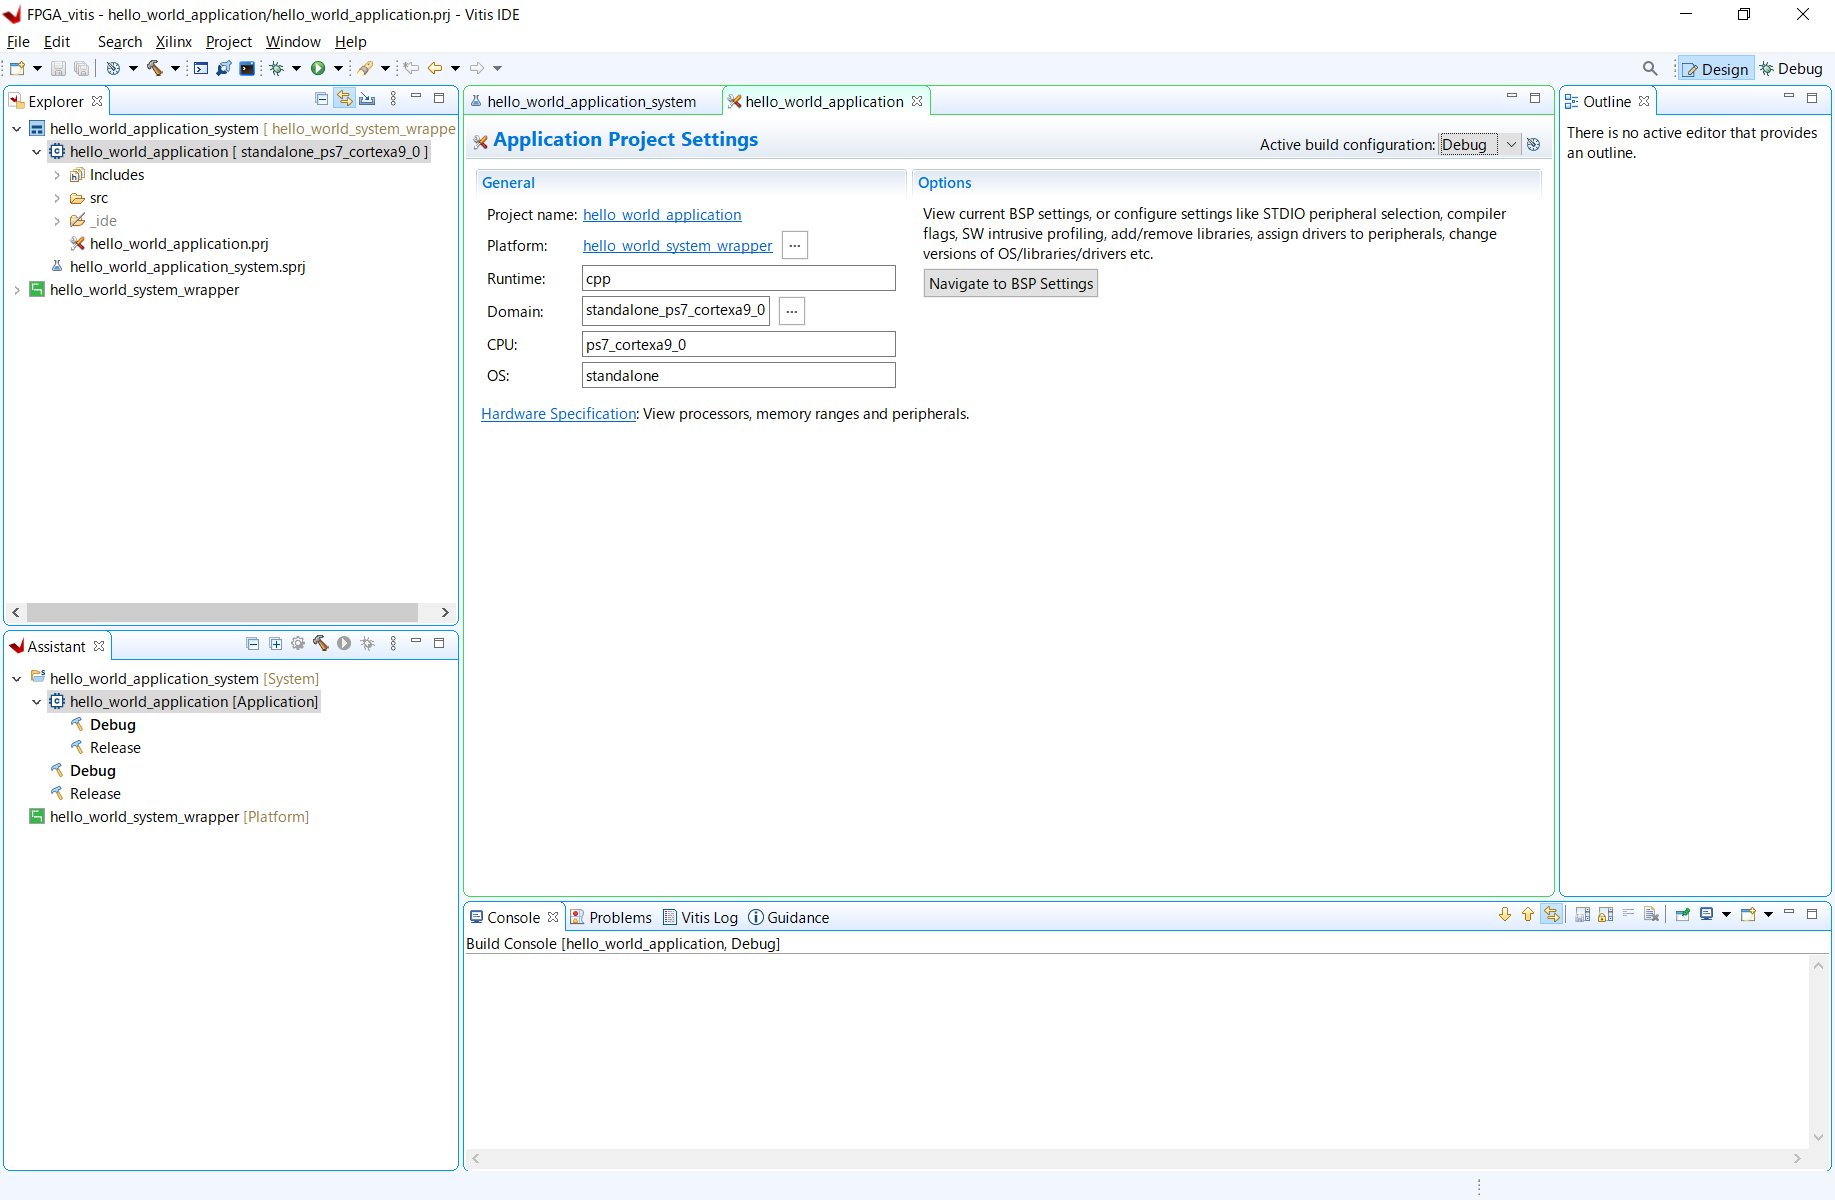Open the File menu
1835x1200 pixels.
(x=18, y=42)
